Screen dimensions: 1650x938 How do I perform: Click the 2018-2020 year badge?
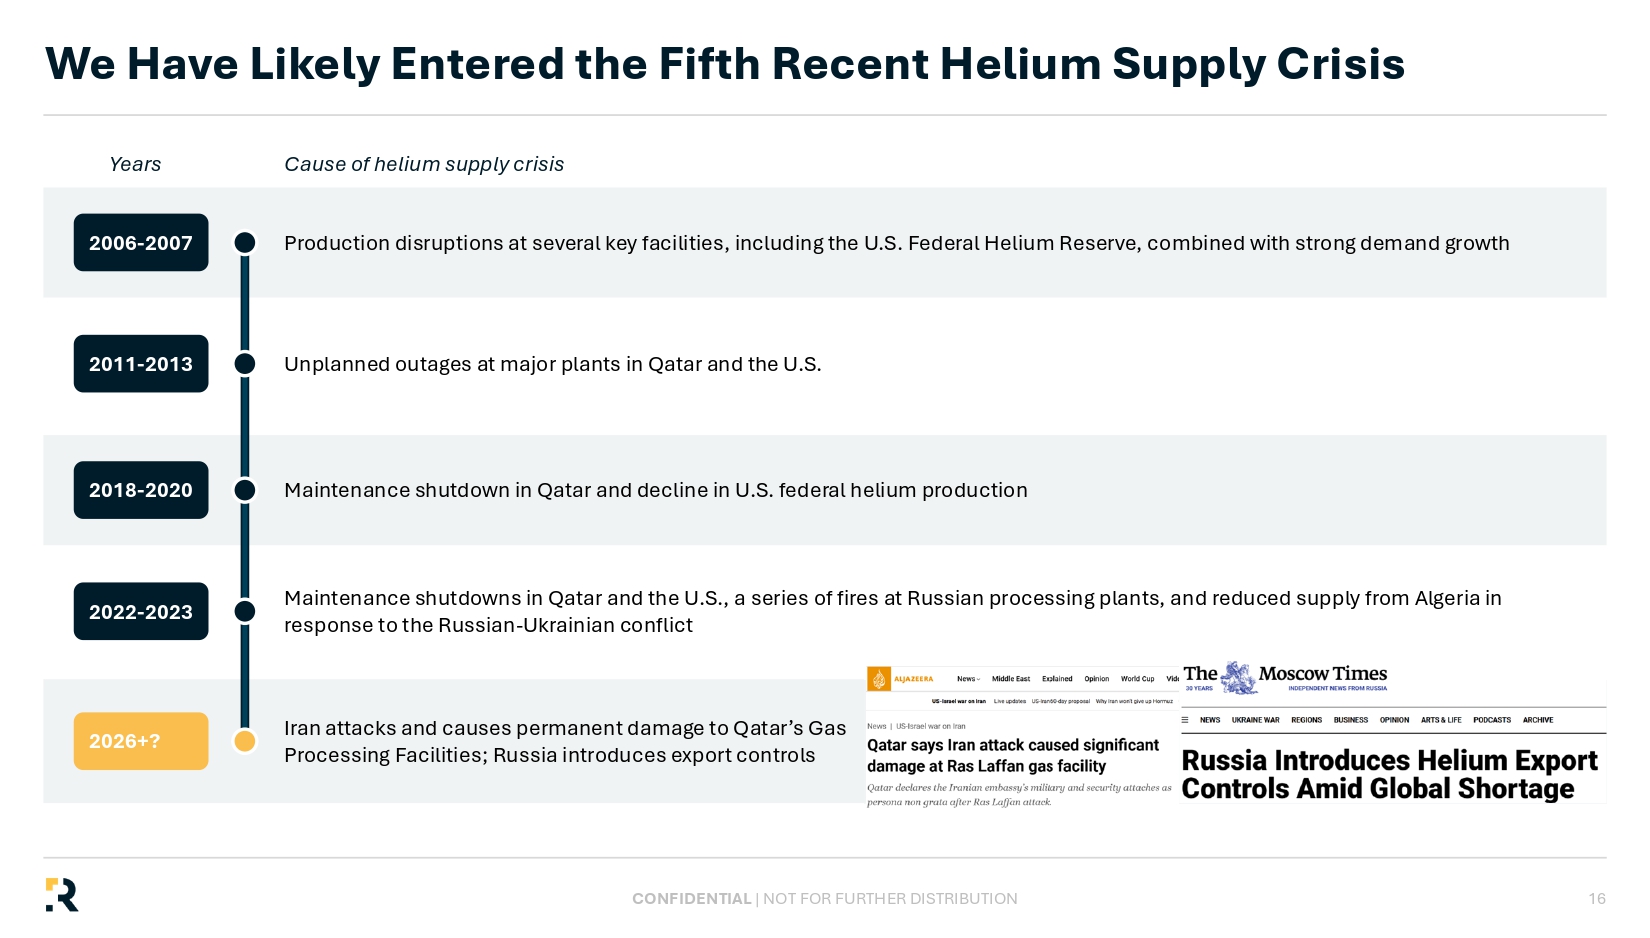(x=141, y=490)
